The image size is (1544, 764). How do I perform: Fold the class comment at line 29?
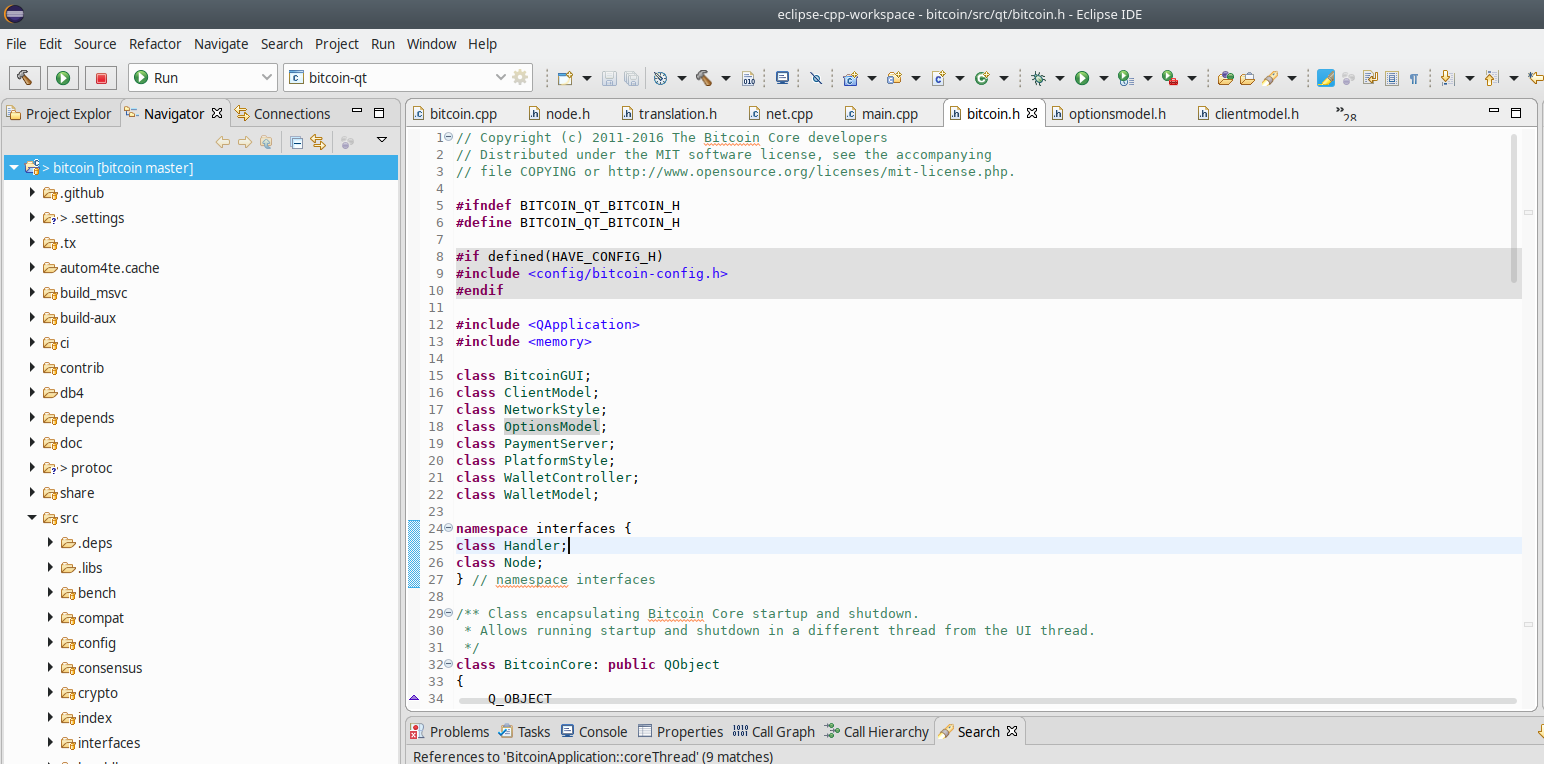[448, 613]
